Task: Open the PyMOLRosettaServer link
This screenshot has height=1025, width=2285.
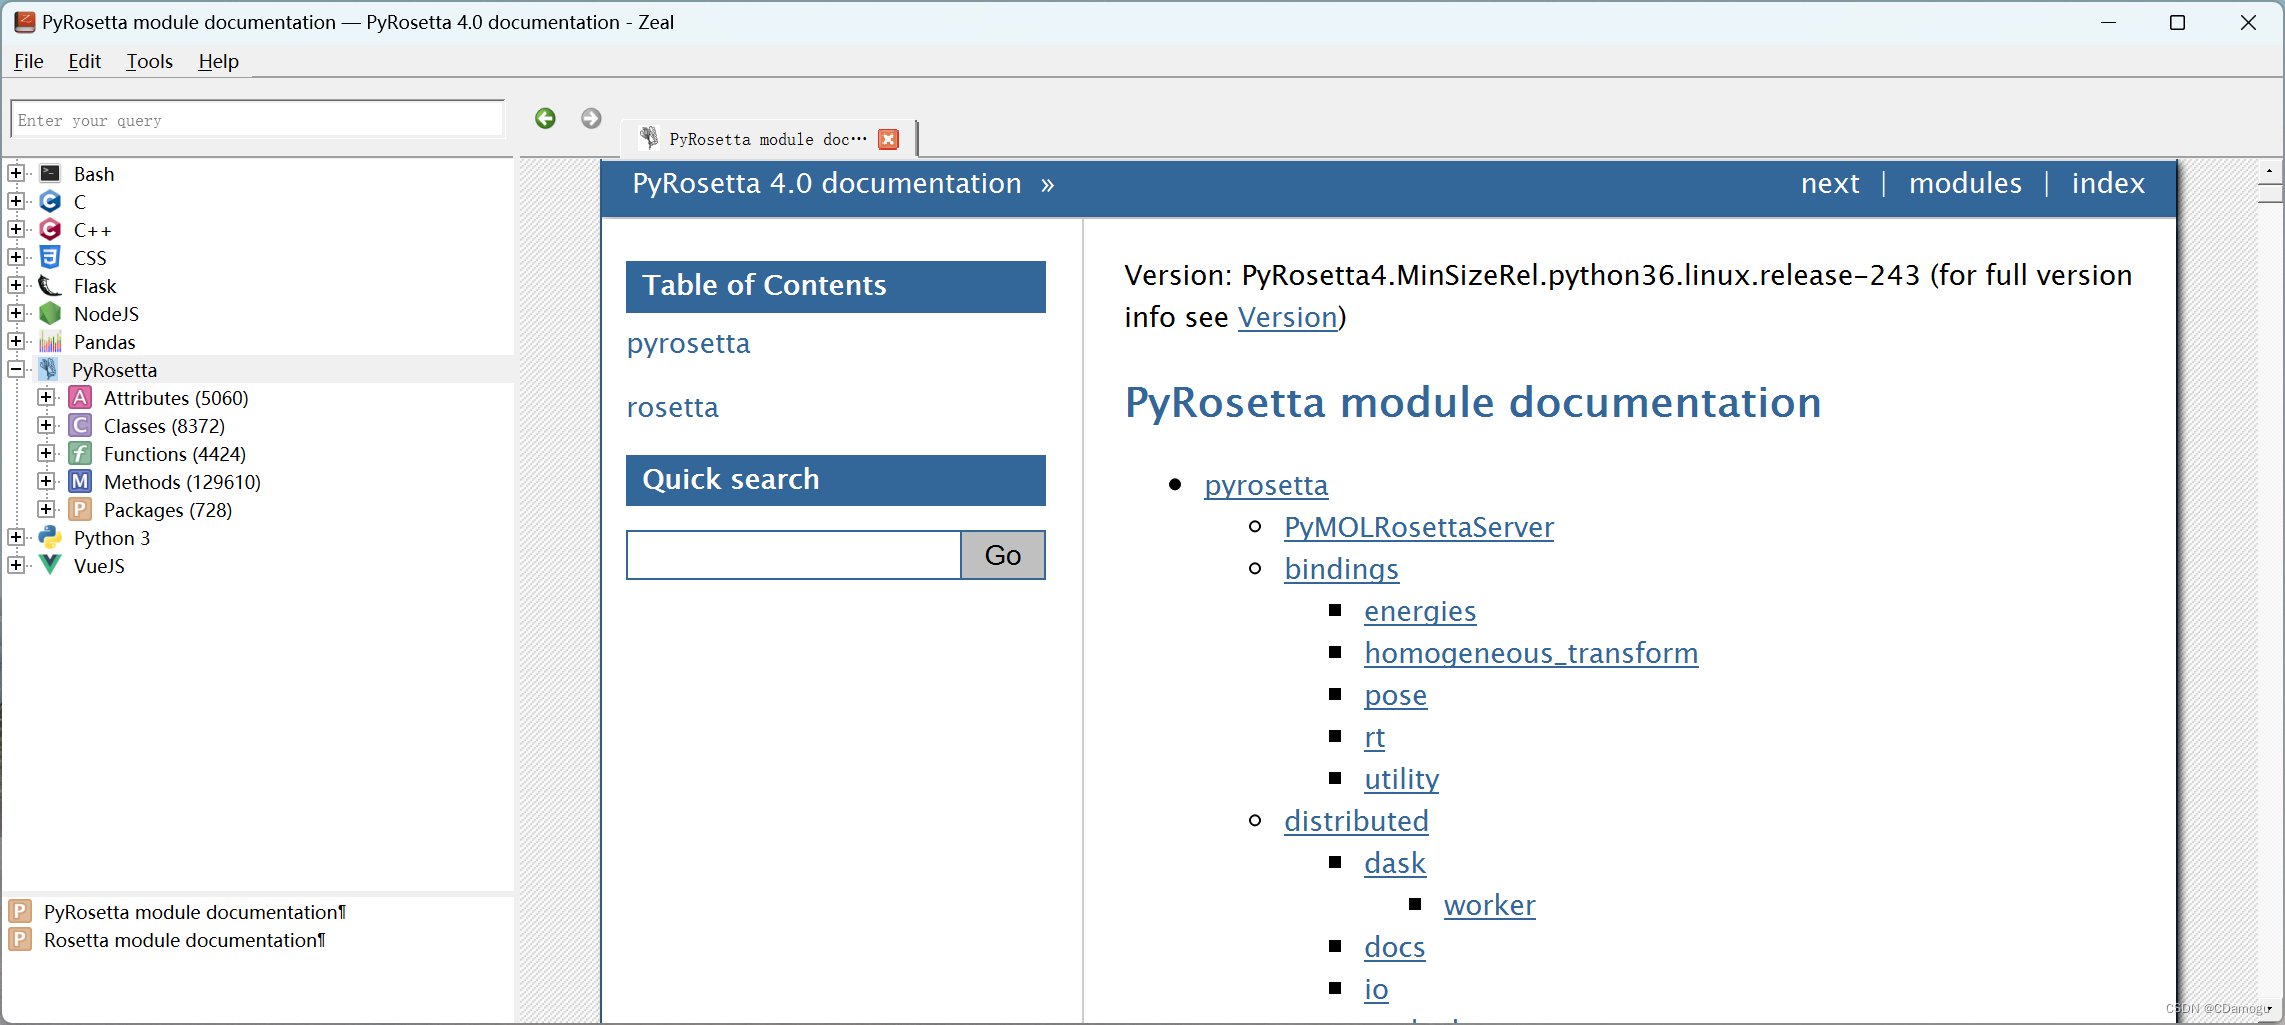Action: 1419,527
